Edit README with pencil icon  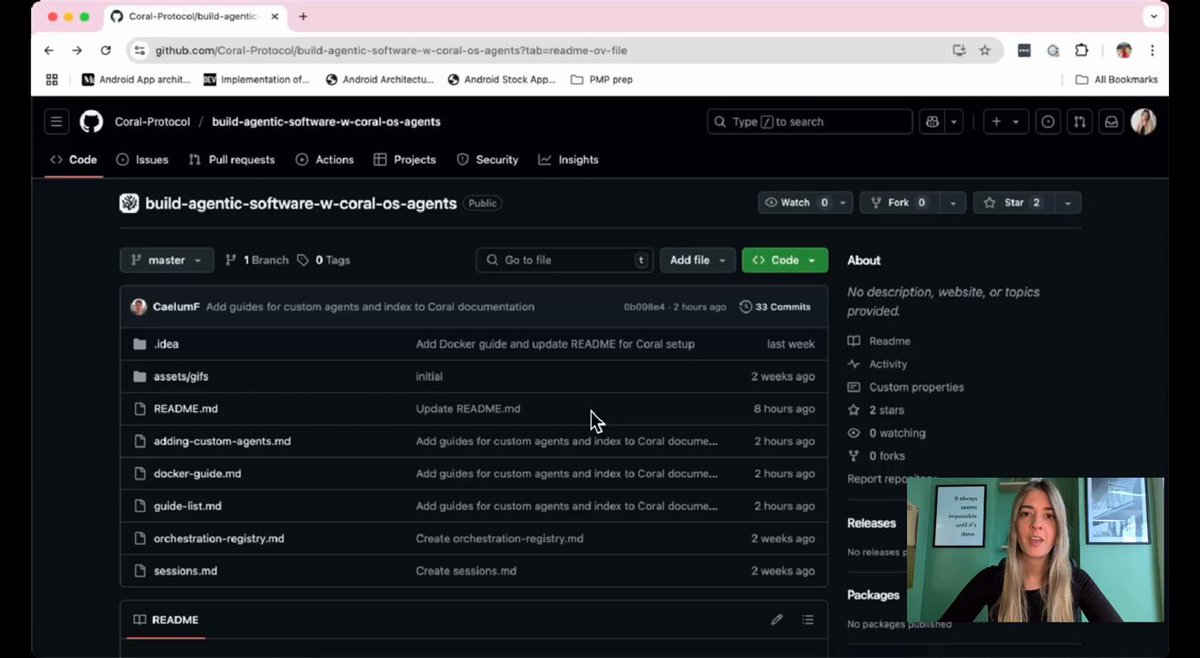click(x=777, y=620)
